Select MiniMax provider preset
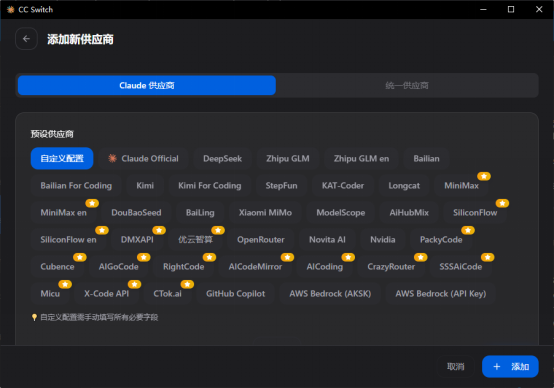The width and height of the screenshot is (554, 388). click(461, 186)
